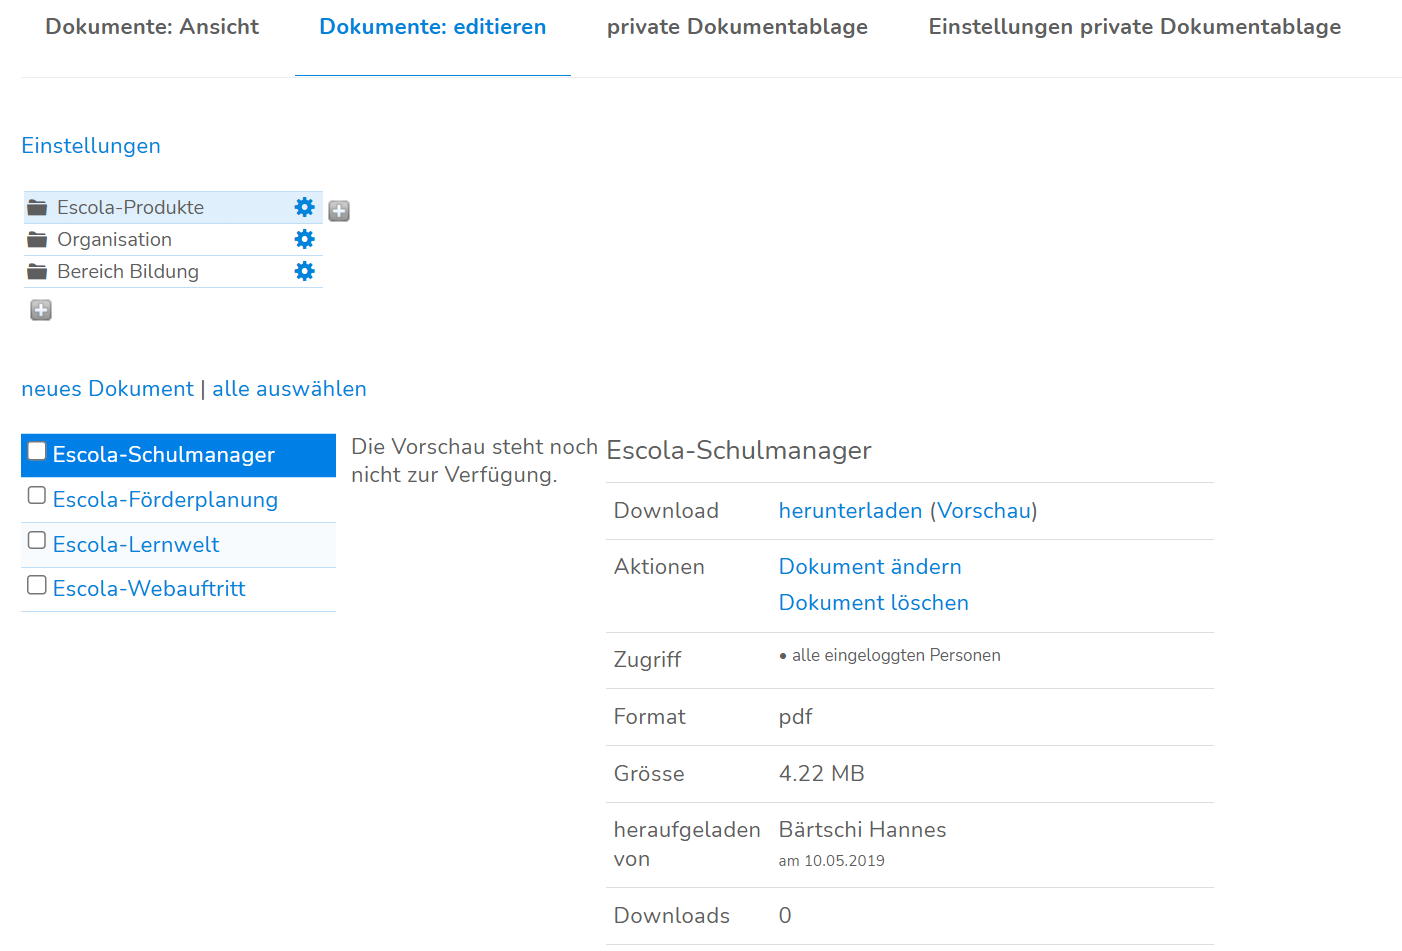Open the private Dokumentablage tab
This screenshot has height=951, width=1402.
[737, 27]
